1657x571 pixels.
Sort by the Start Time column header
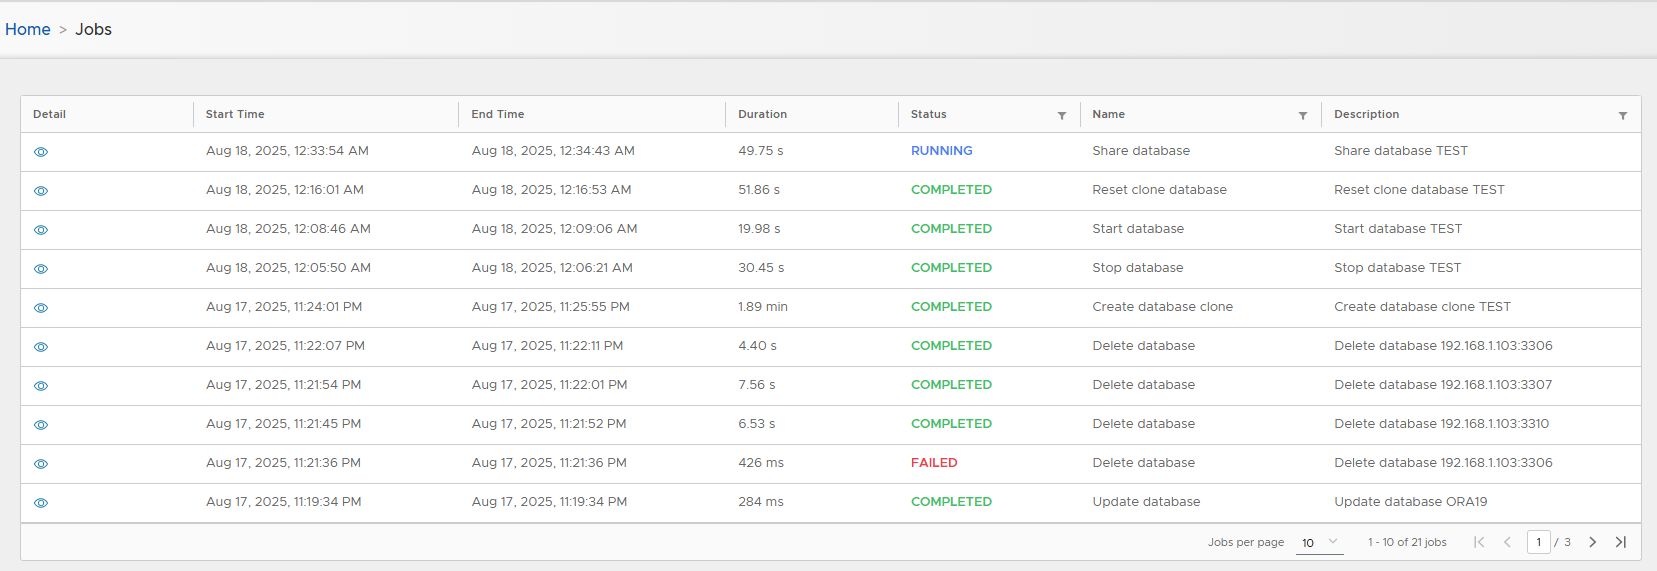235,115
